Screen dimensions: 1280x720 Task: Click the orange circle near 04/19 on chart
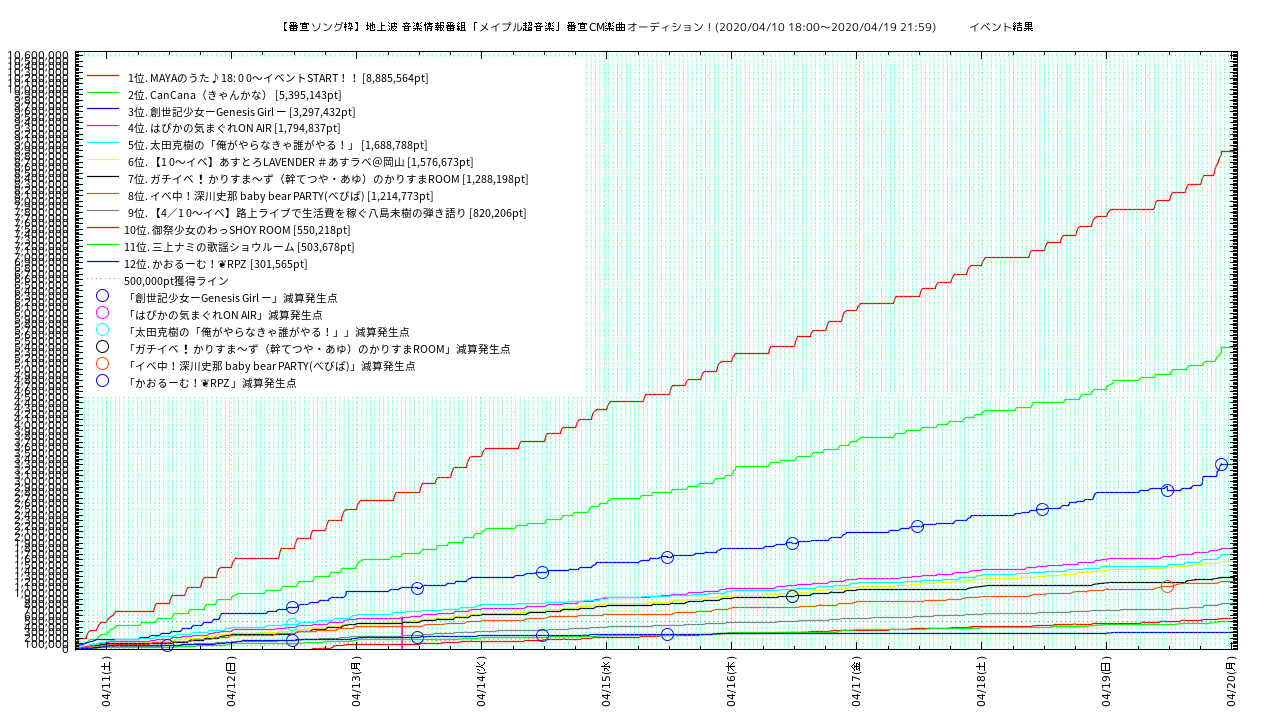point(1167,586)
